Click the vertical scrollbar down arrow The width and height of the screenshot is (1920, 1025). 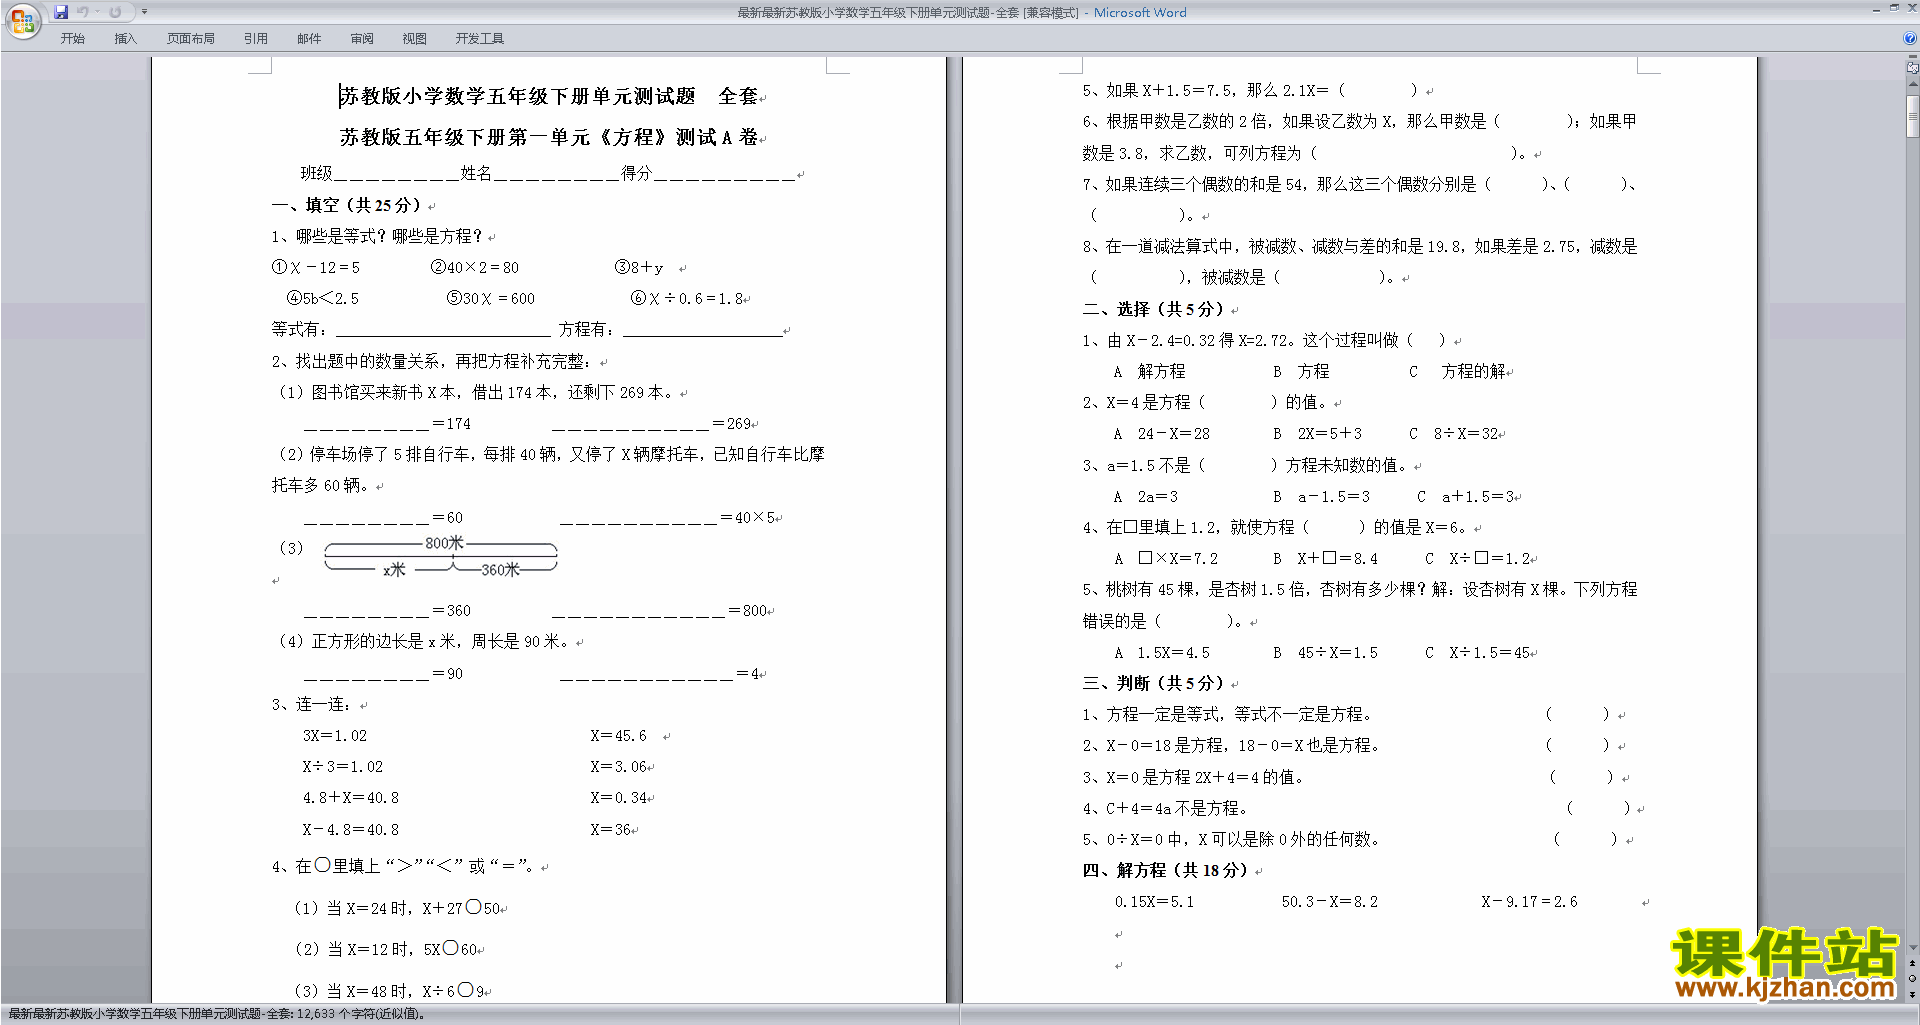1913,948
